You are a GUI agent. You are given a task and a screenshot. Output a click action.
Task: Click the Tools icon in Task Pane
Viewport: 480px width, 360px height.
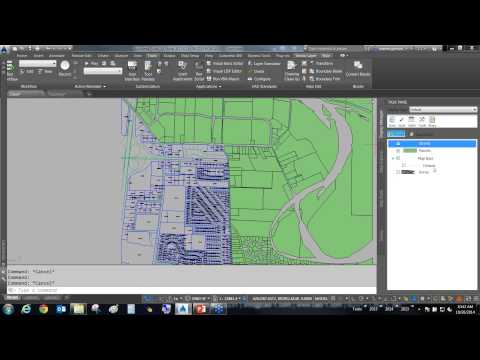422,121
